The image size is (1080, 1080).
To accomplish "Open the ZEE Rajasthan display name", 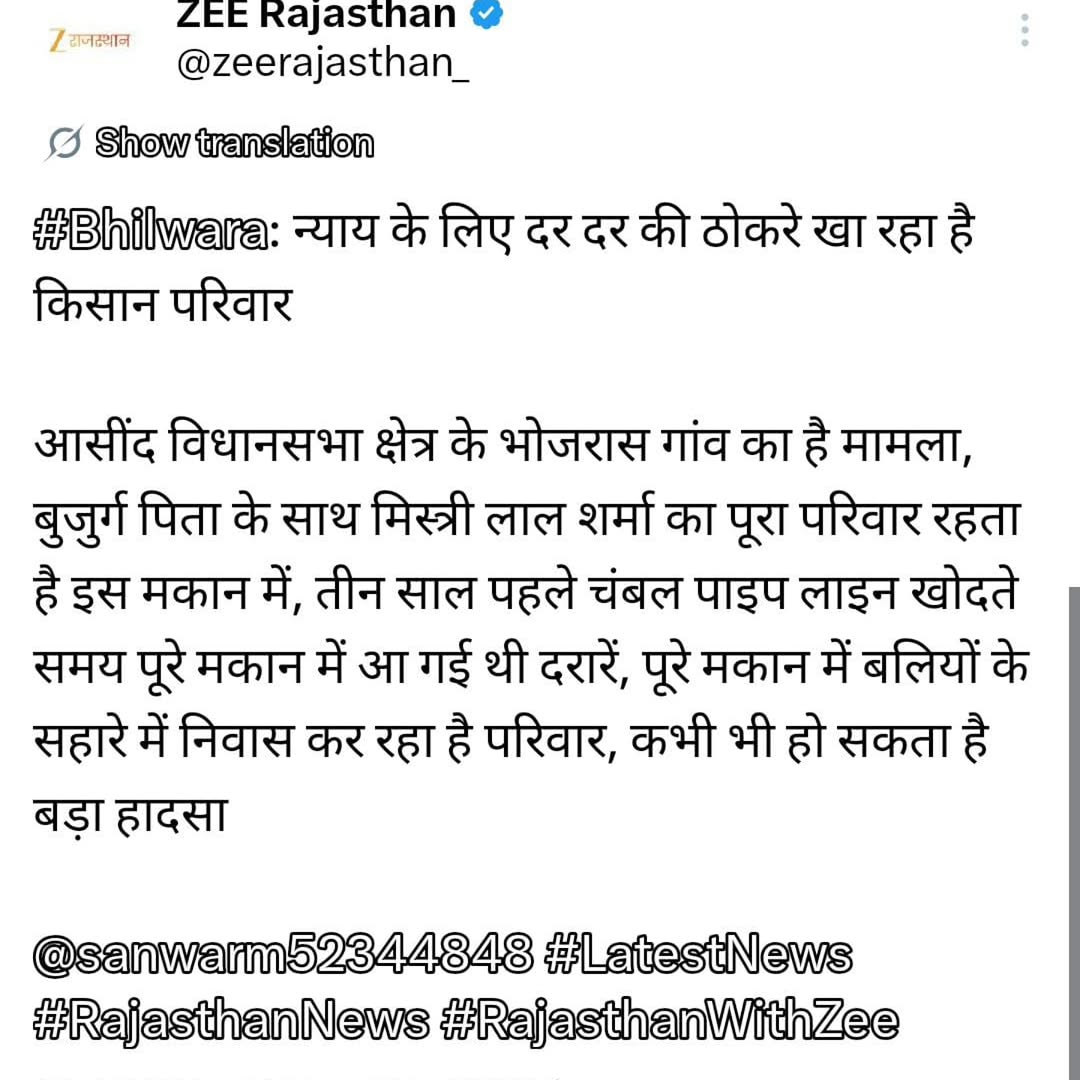I will [316, 14].
